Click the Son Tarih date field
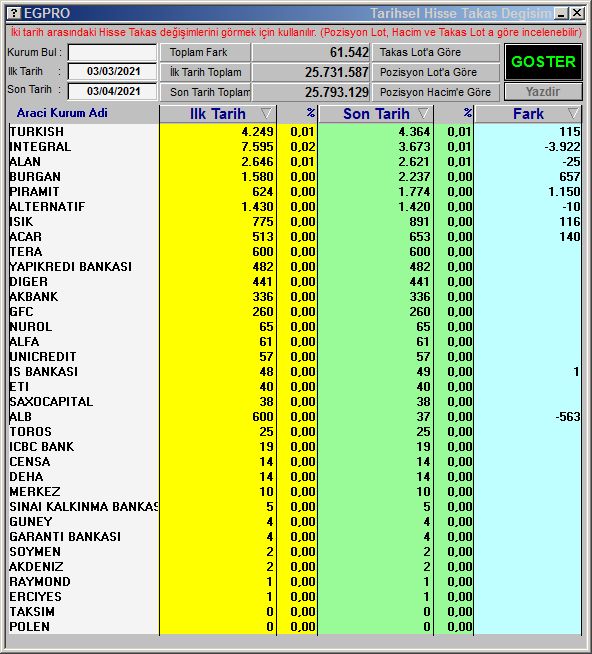592x654 pixels. [112, 91]
